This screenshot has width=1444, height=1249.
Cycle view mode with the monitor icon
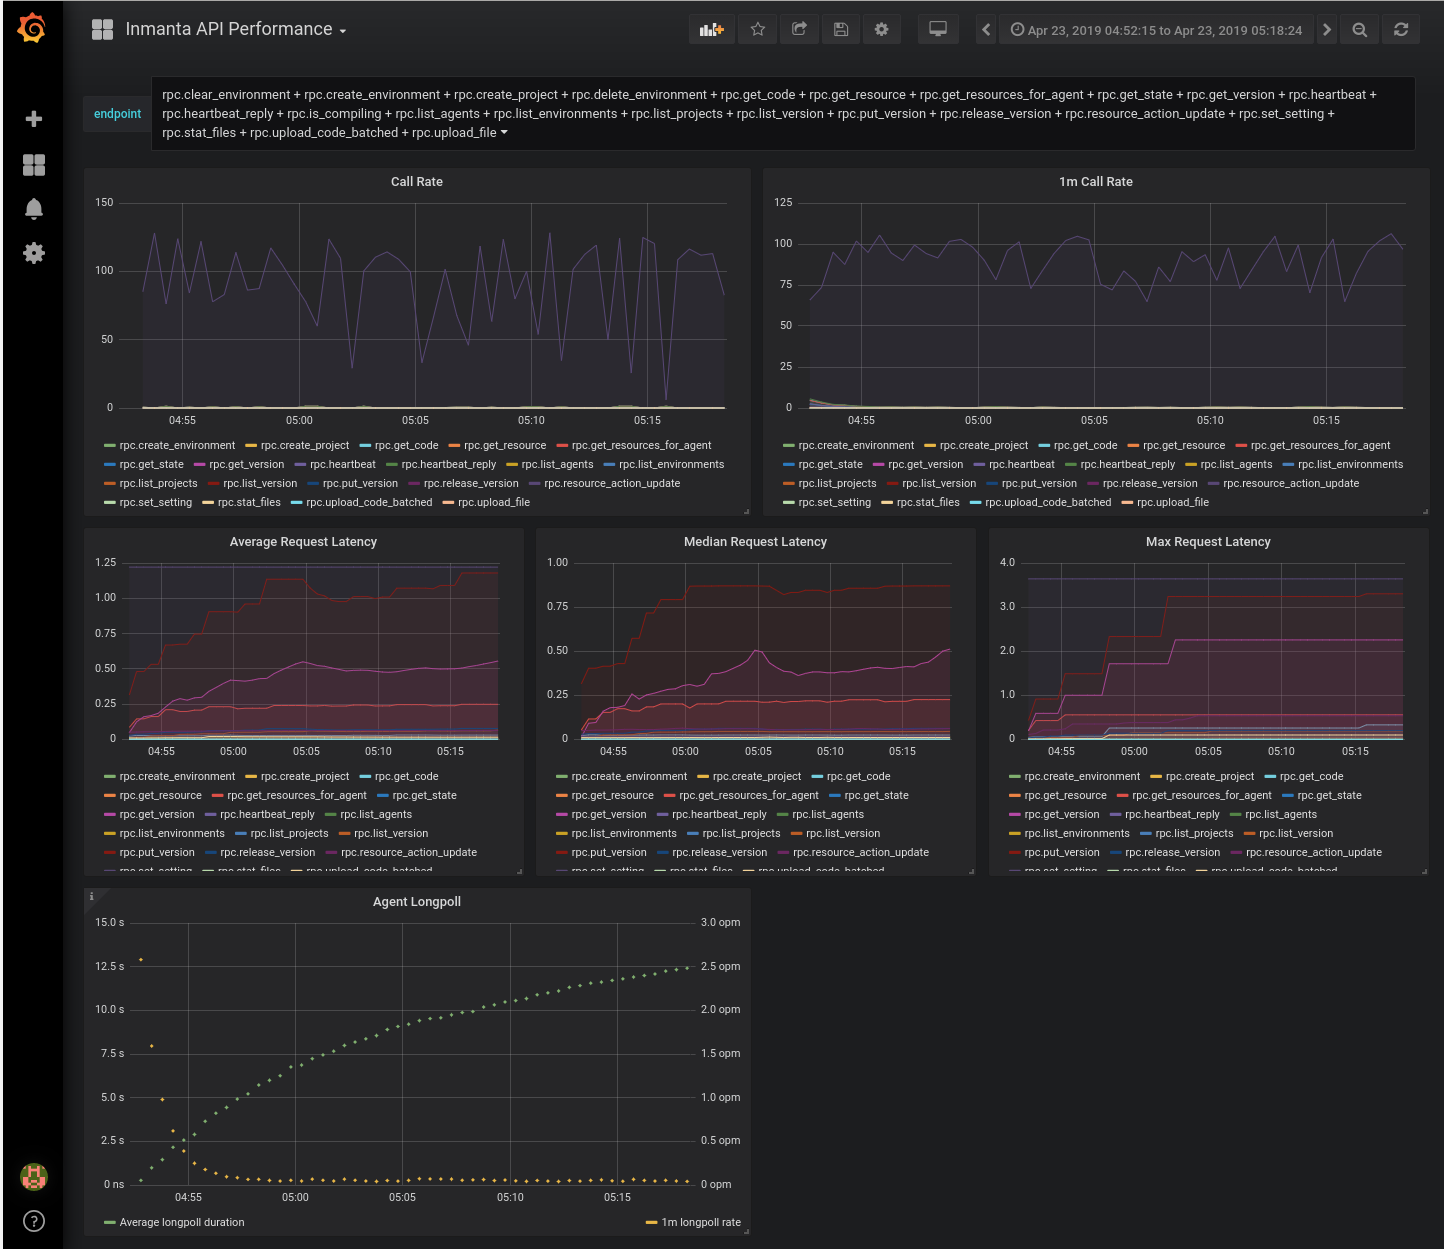(x=938, y=30)
